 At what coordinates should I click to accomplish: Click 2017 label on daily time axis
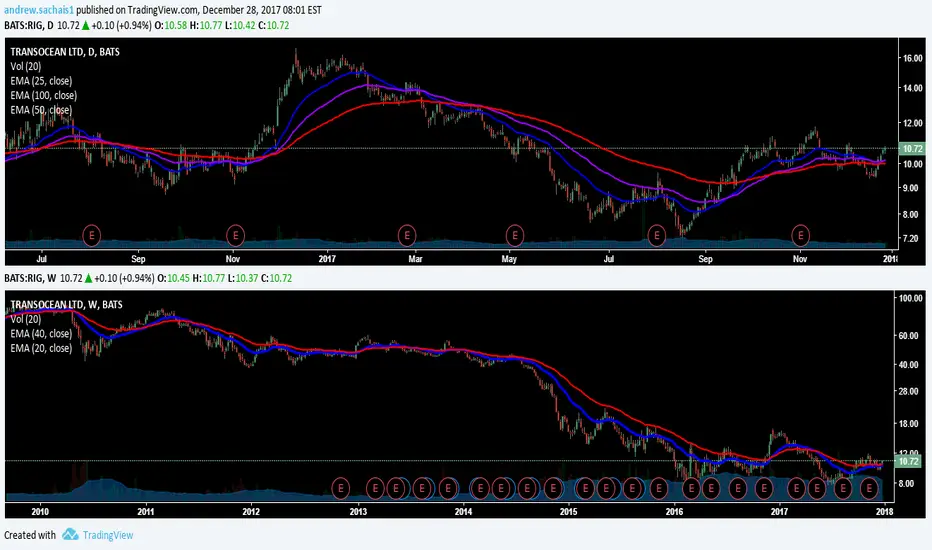coord(328,259)
